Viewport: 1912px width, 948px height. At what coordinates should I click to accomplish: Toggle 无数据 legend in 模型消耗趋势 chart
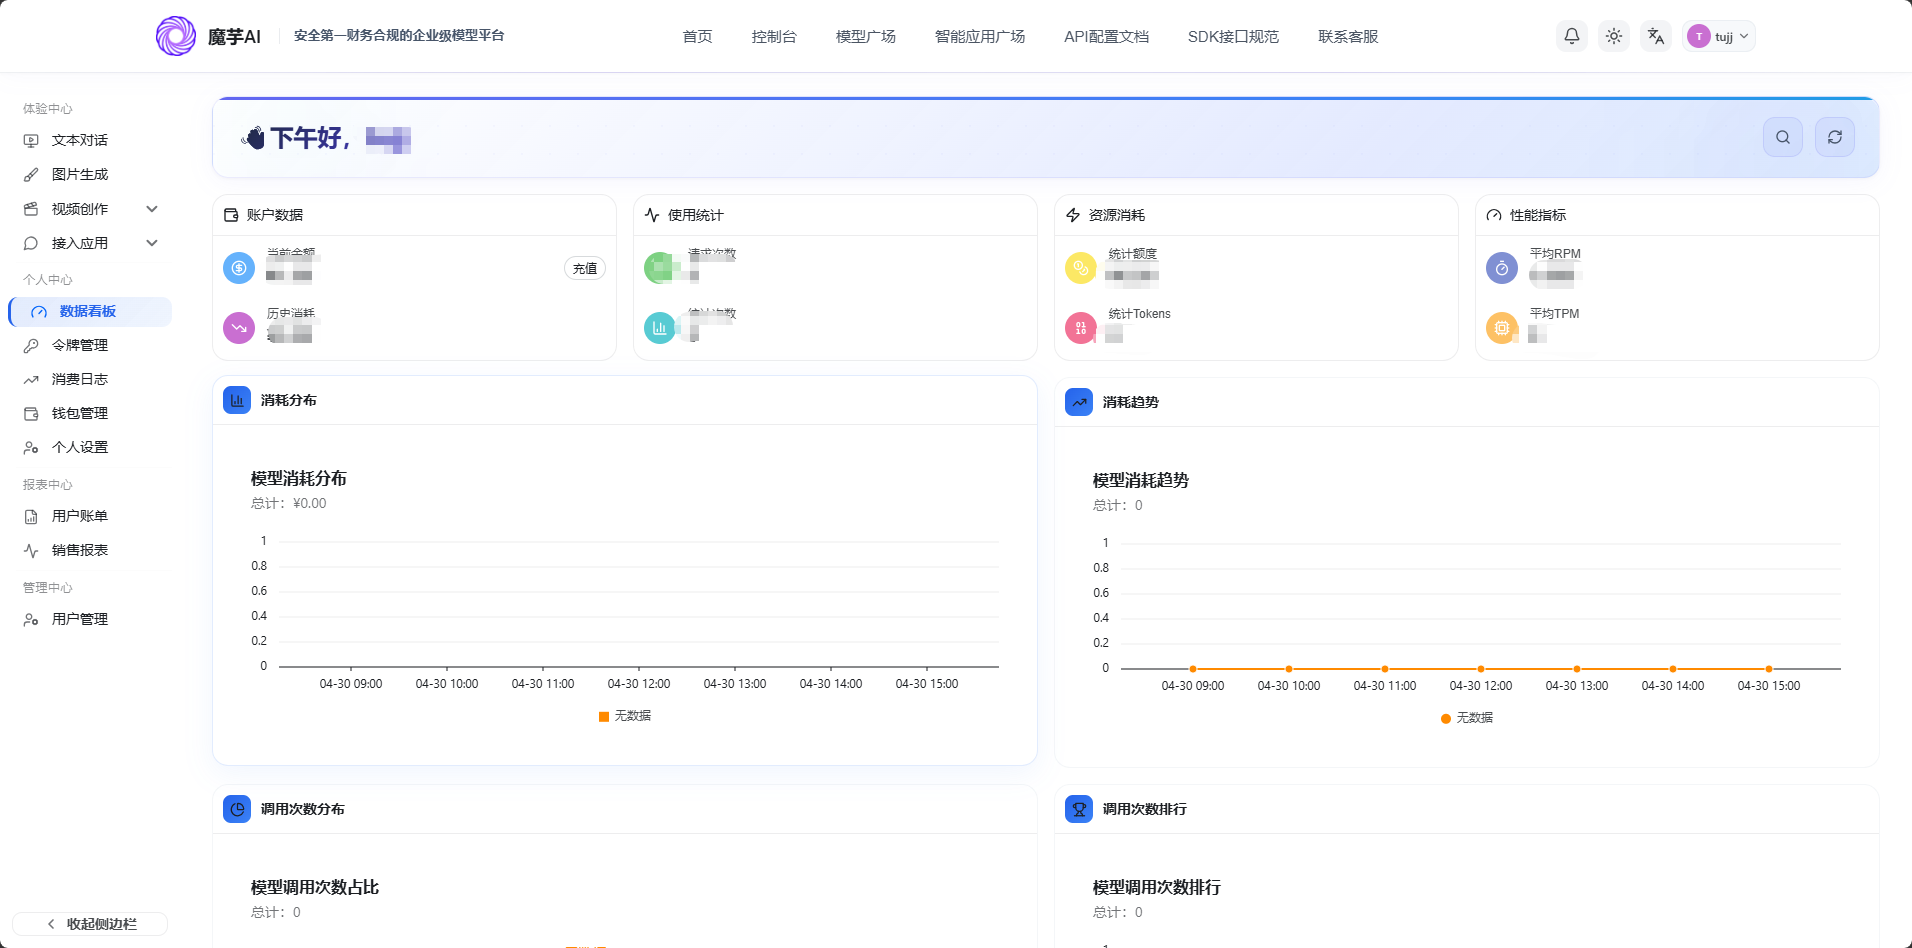tap(1467, 718)
